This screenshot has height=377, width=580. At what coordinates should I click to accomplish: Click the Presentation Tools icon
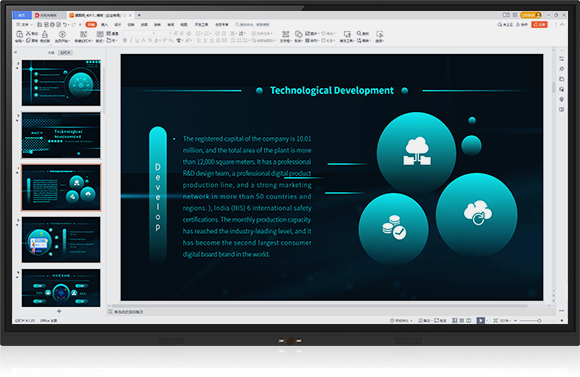click(x=347, y=34)
